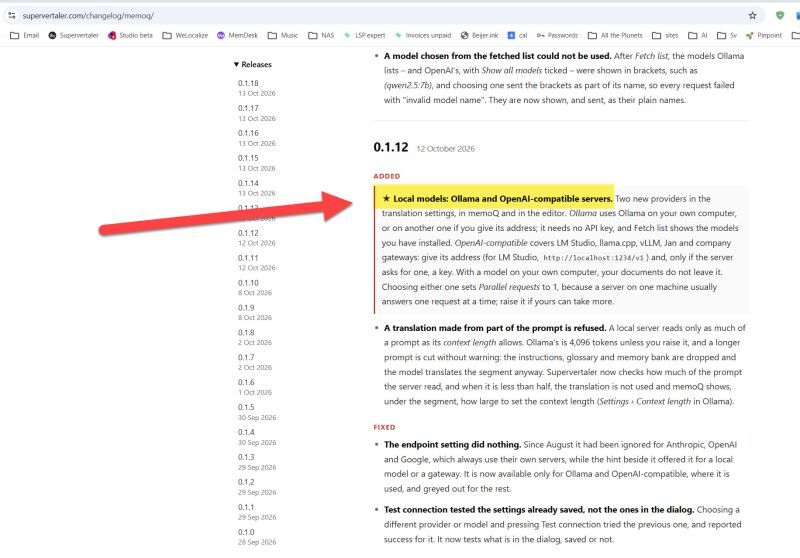Open the Passwords bookmark

tap(557, 35)
